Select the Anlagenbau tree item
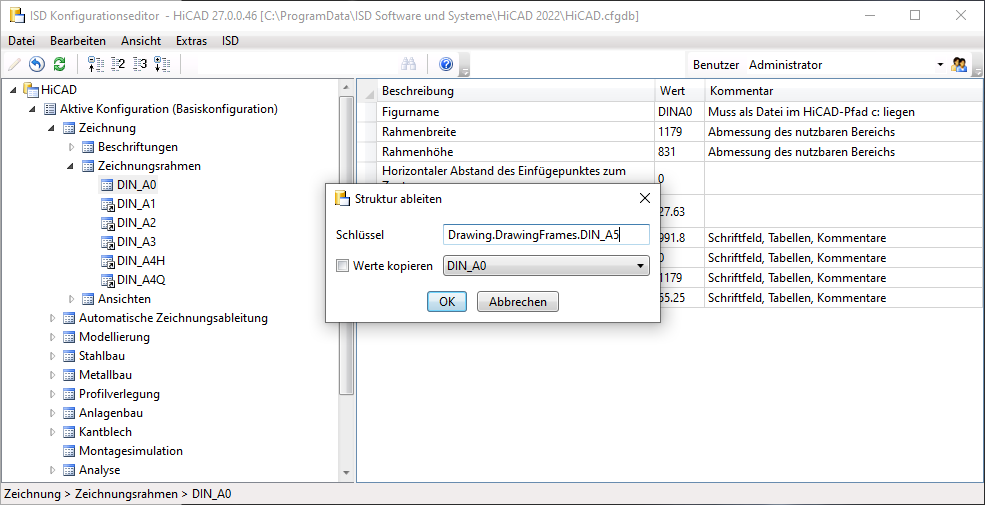985x505 pixels. [111, 413]
